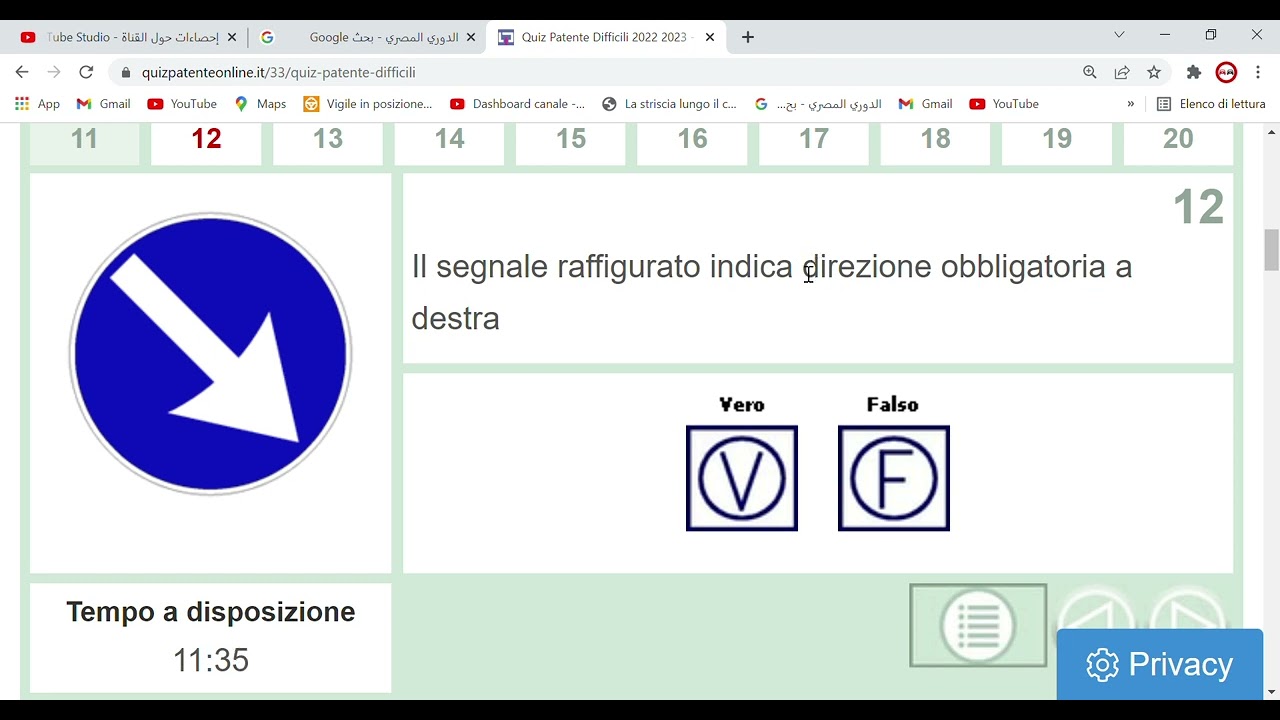This screenshot has width=1280, height=720.
Task: Open the Vigile in posizione bookmark
Action: click(368, 104)
